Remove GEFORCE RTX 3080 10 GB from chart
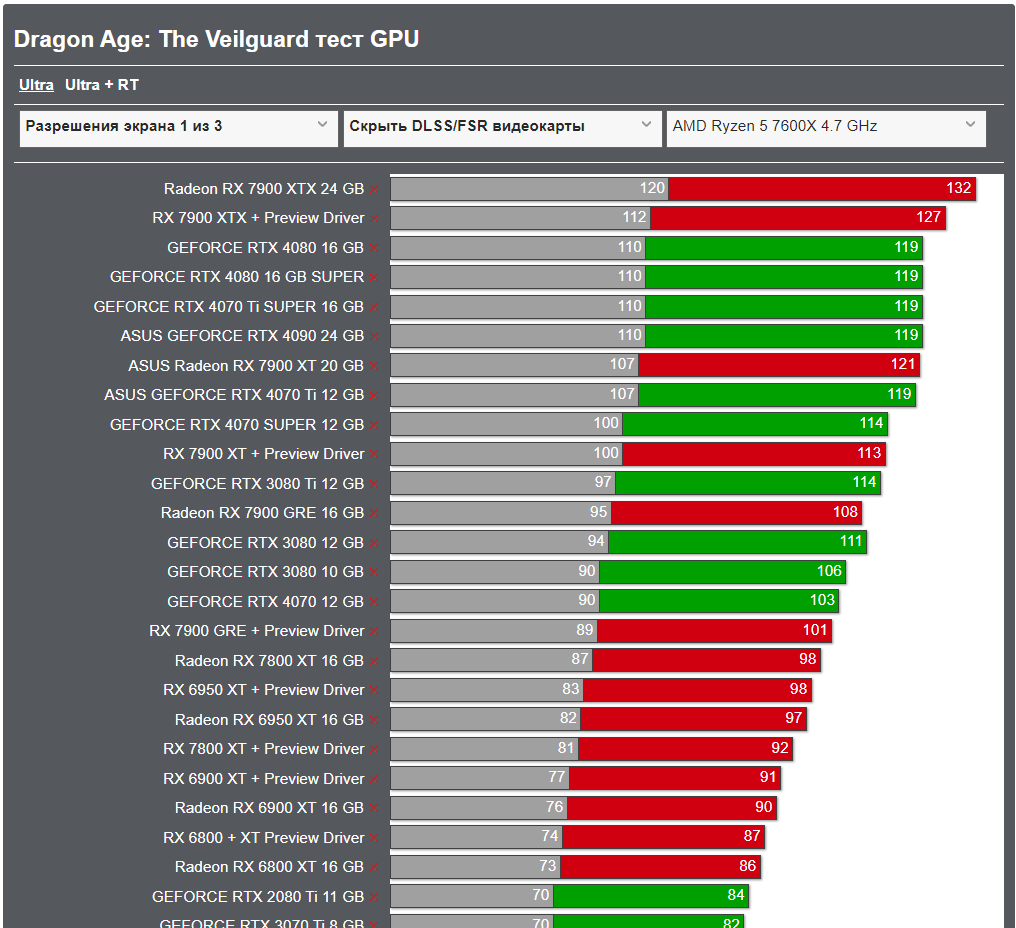 374,573
